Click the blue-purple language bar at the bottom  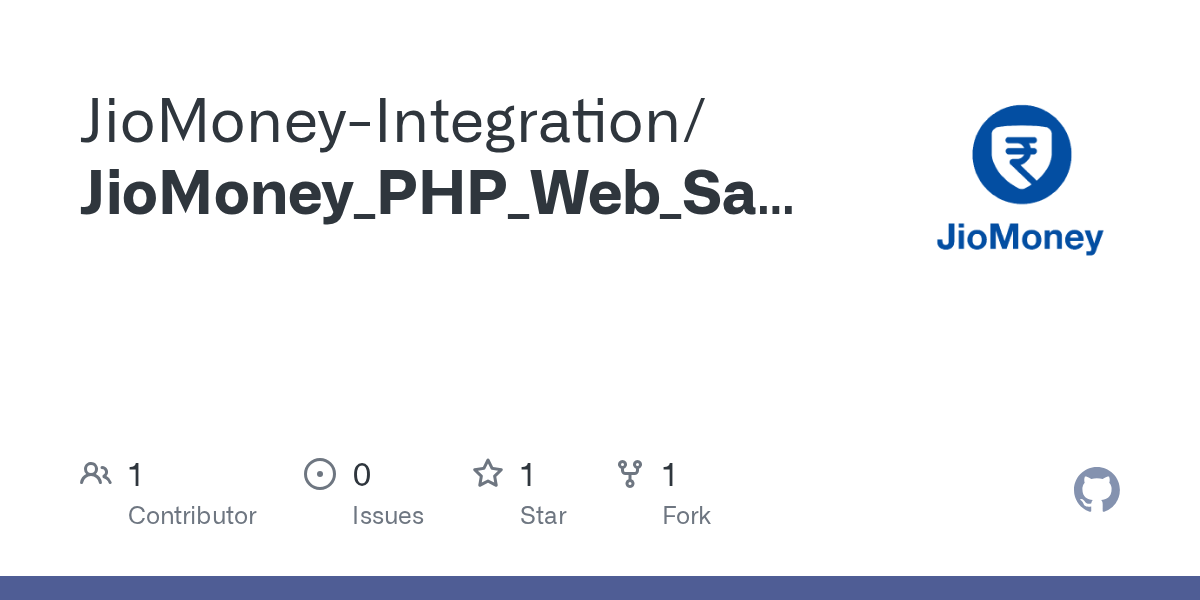(x=600, y=588)
